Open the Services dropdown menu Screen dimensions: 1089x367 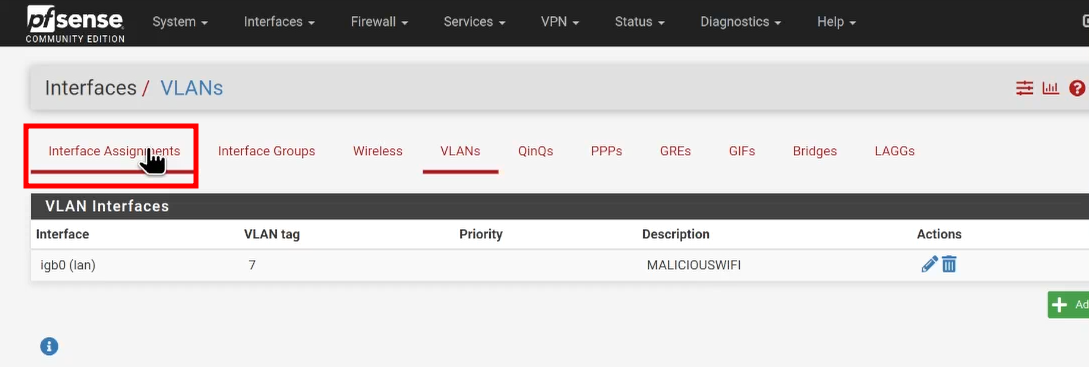(474, 22)
